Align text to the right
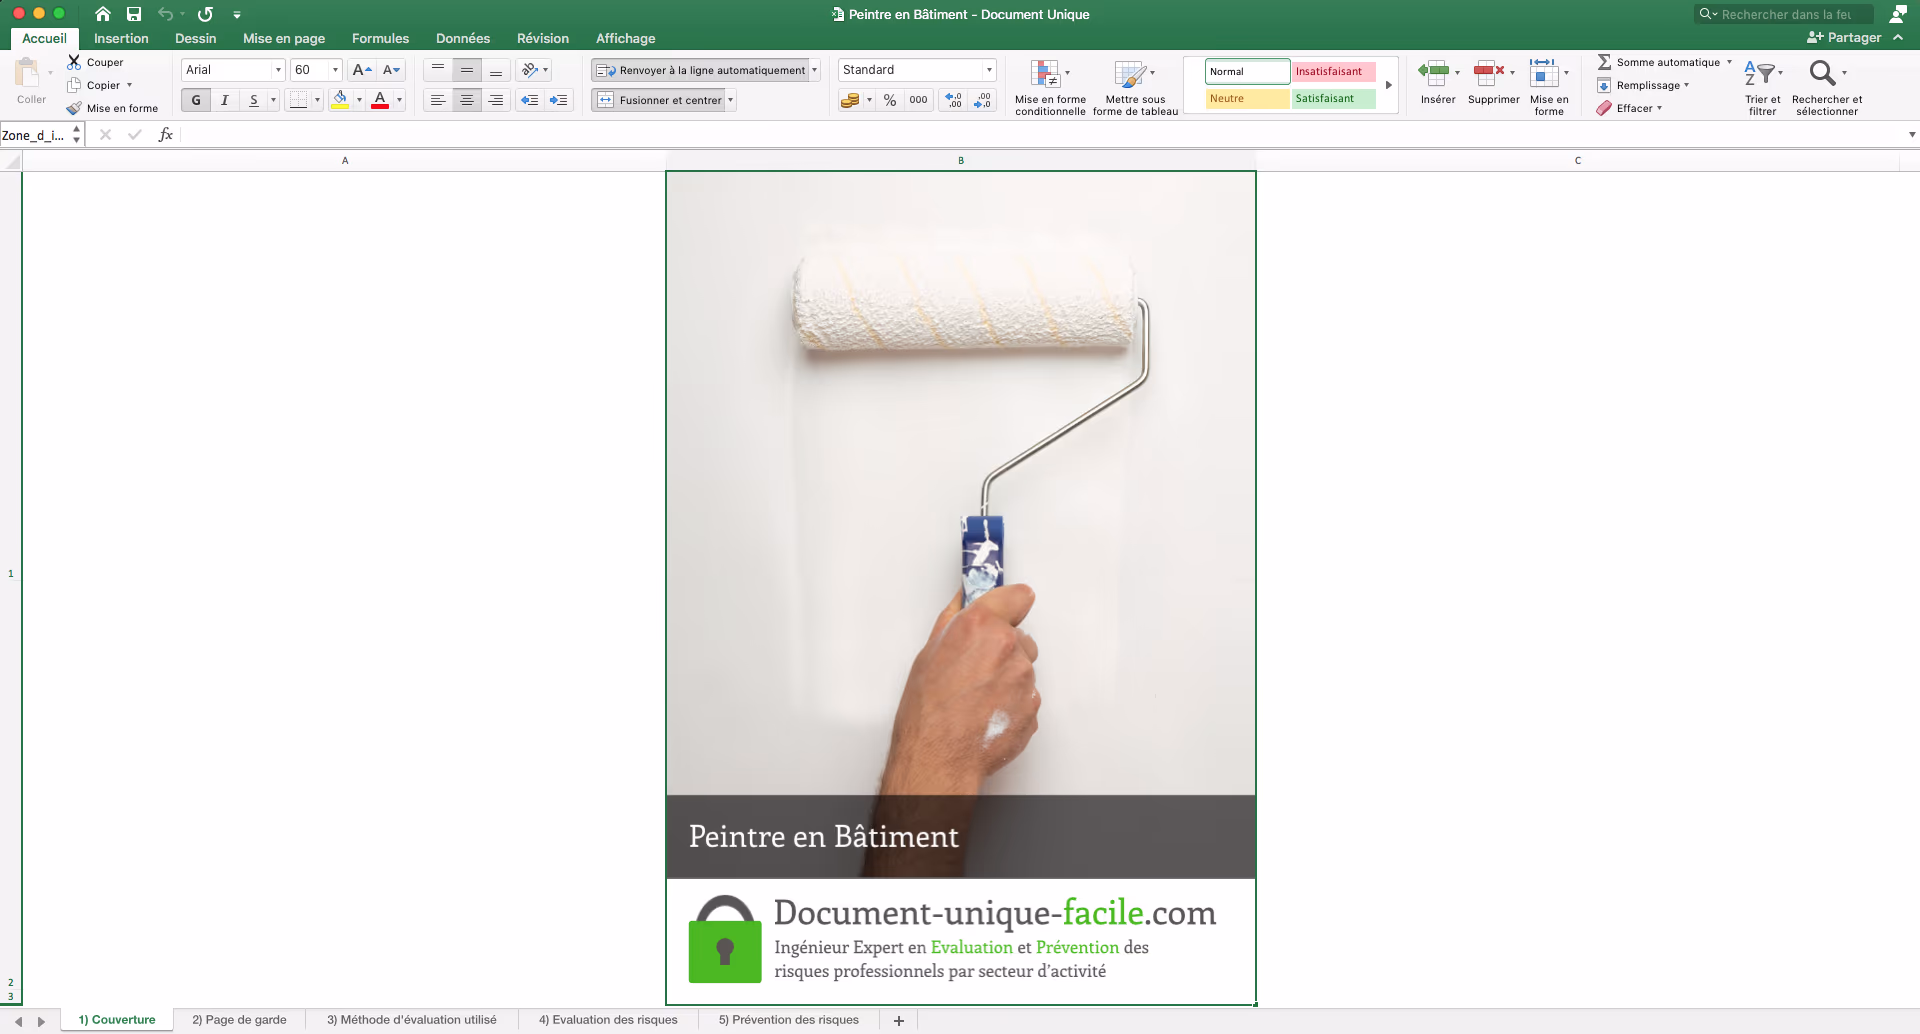Image resolution: width=1920 pixels, height=1034 pixels. pos(496,100)
